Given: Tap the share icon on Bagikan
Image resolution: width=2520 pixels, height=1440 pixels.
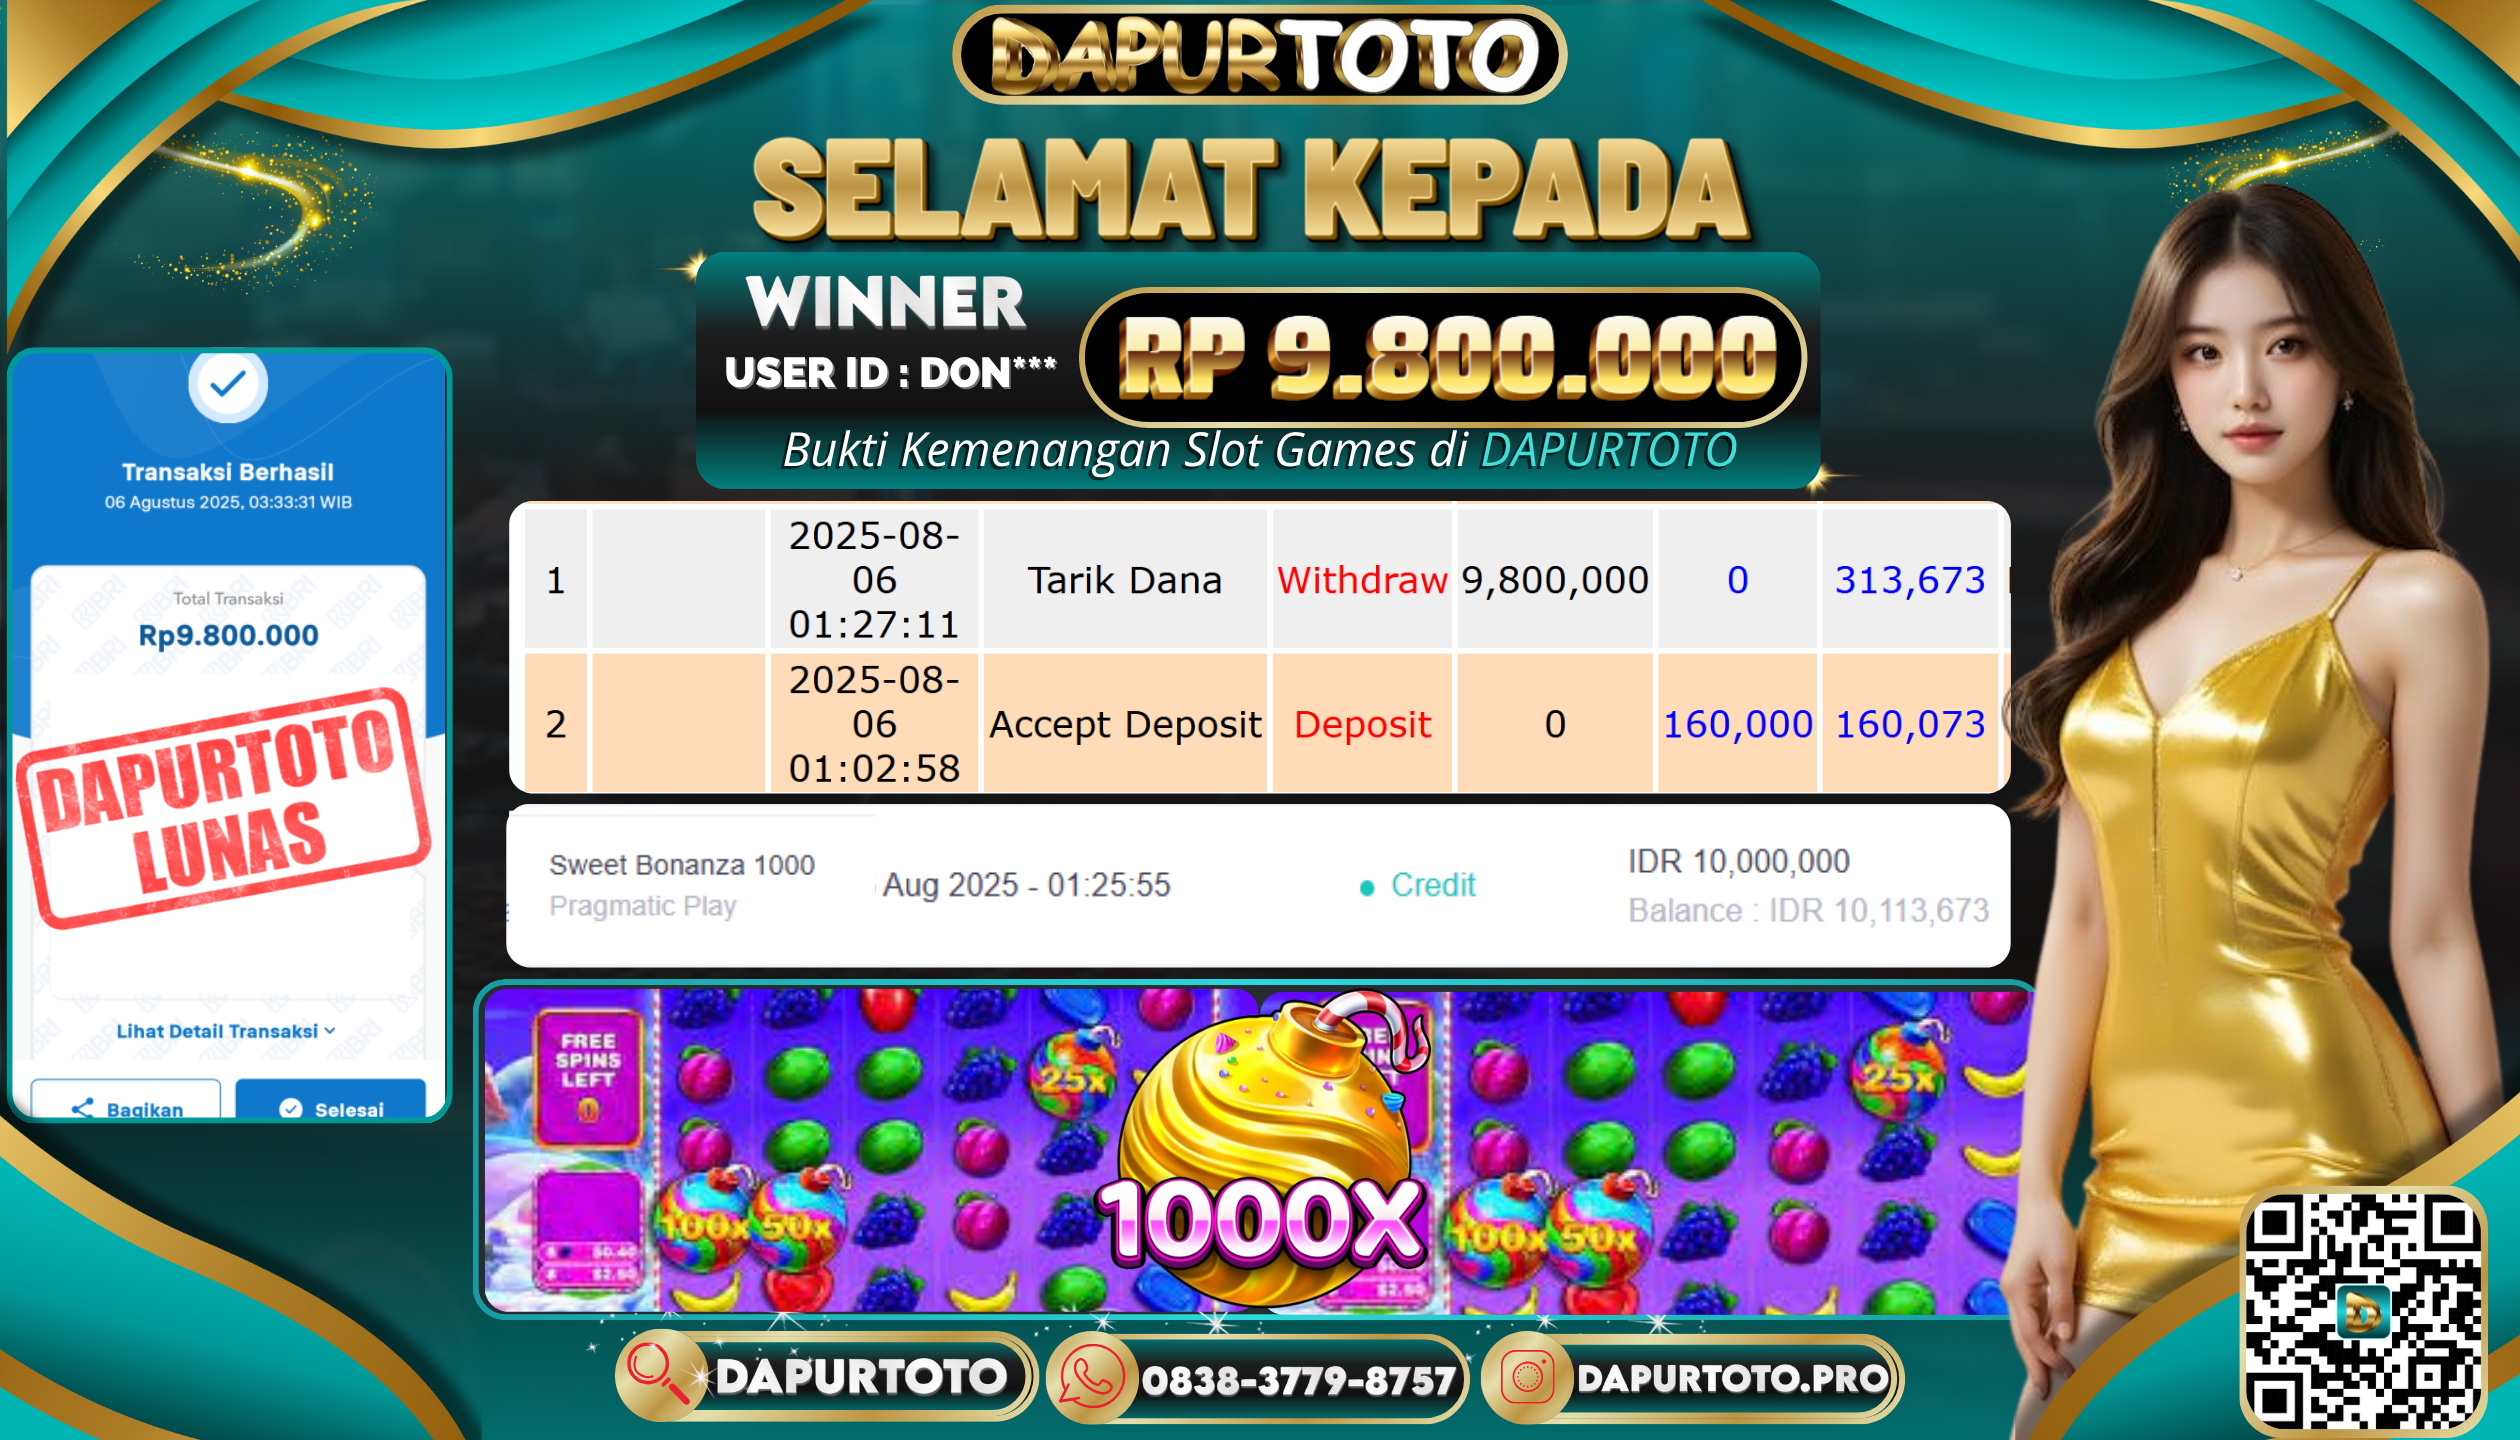Looking at the screenshot, I should pos(82,1108).
